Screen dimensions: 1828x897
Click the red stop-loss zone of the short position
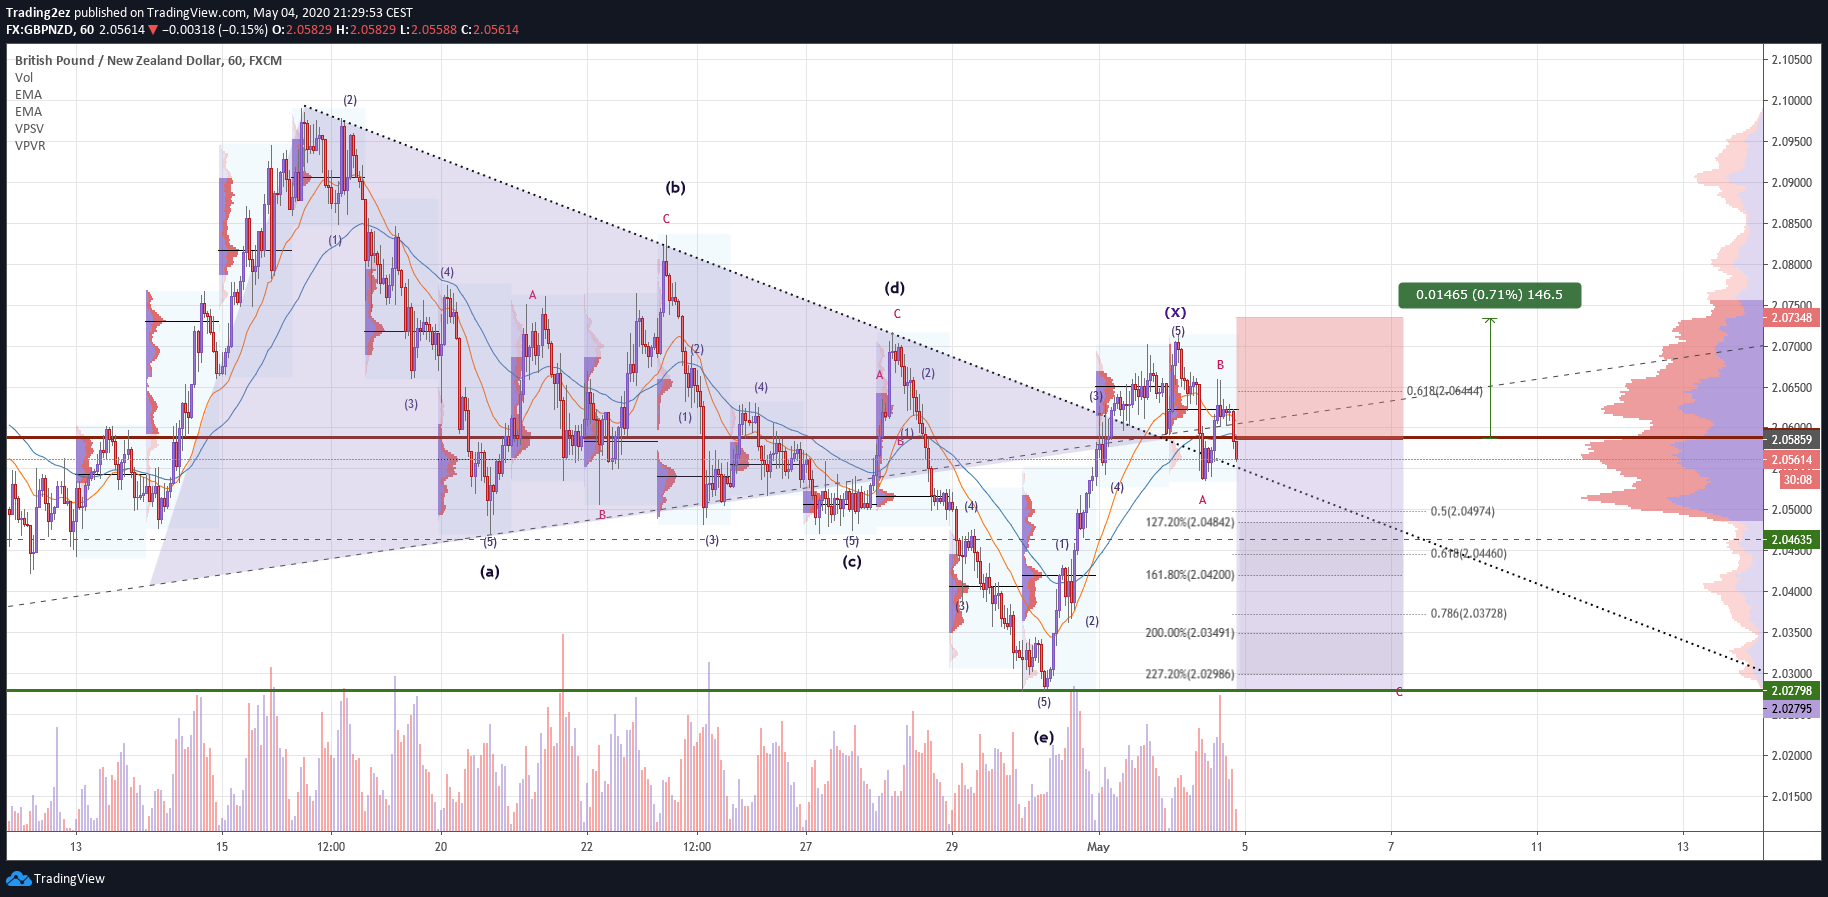pos(1320,377)
